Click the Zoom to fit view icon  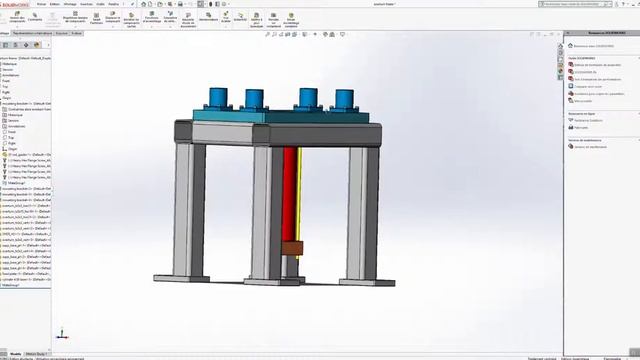[x=267, y=35]
